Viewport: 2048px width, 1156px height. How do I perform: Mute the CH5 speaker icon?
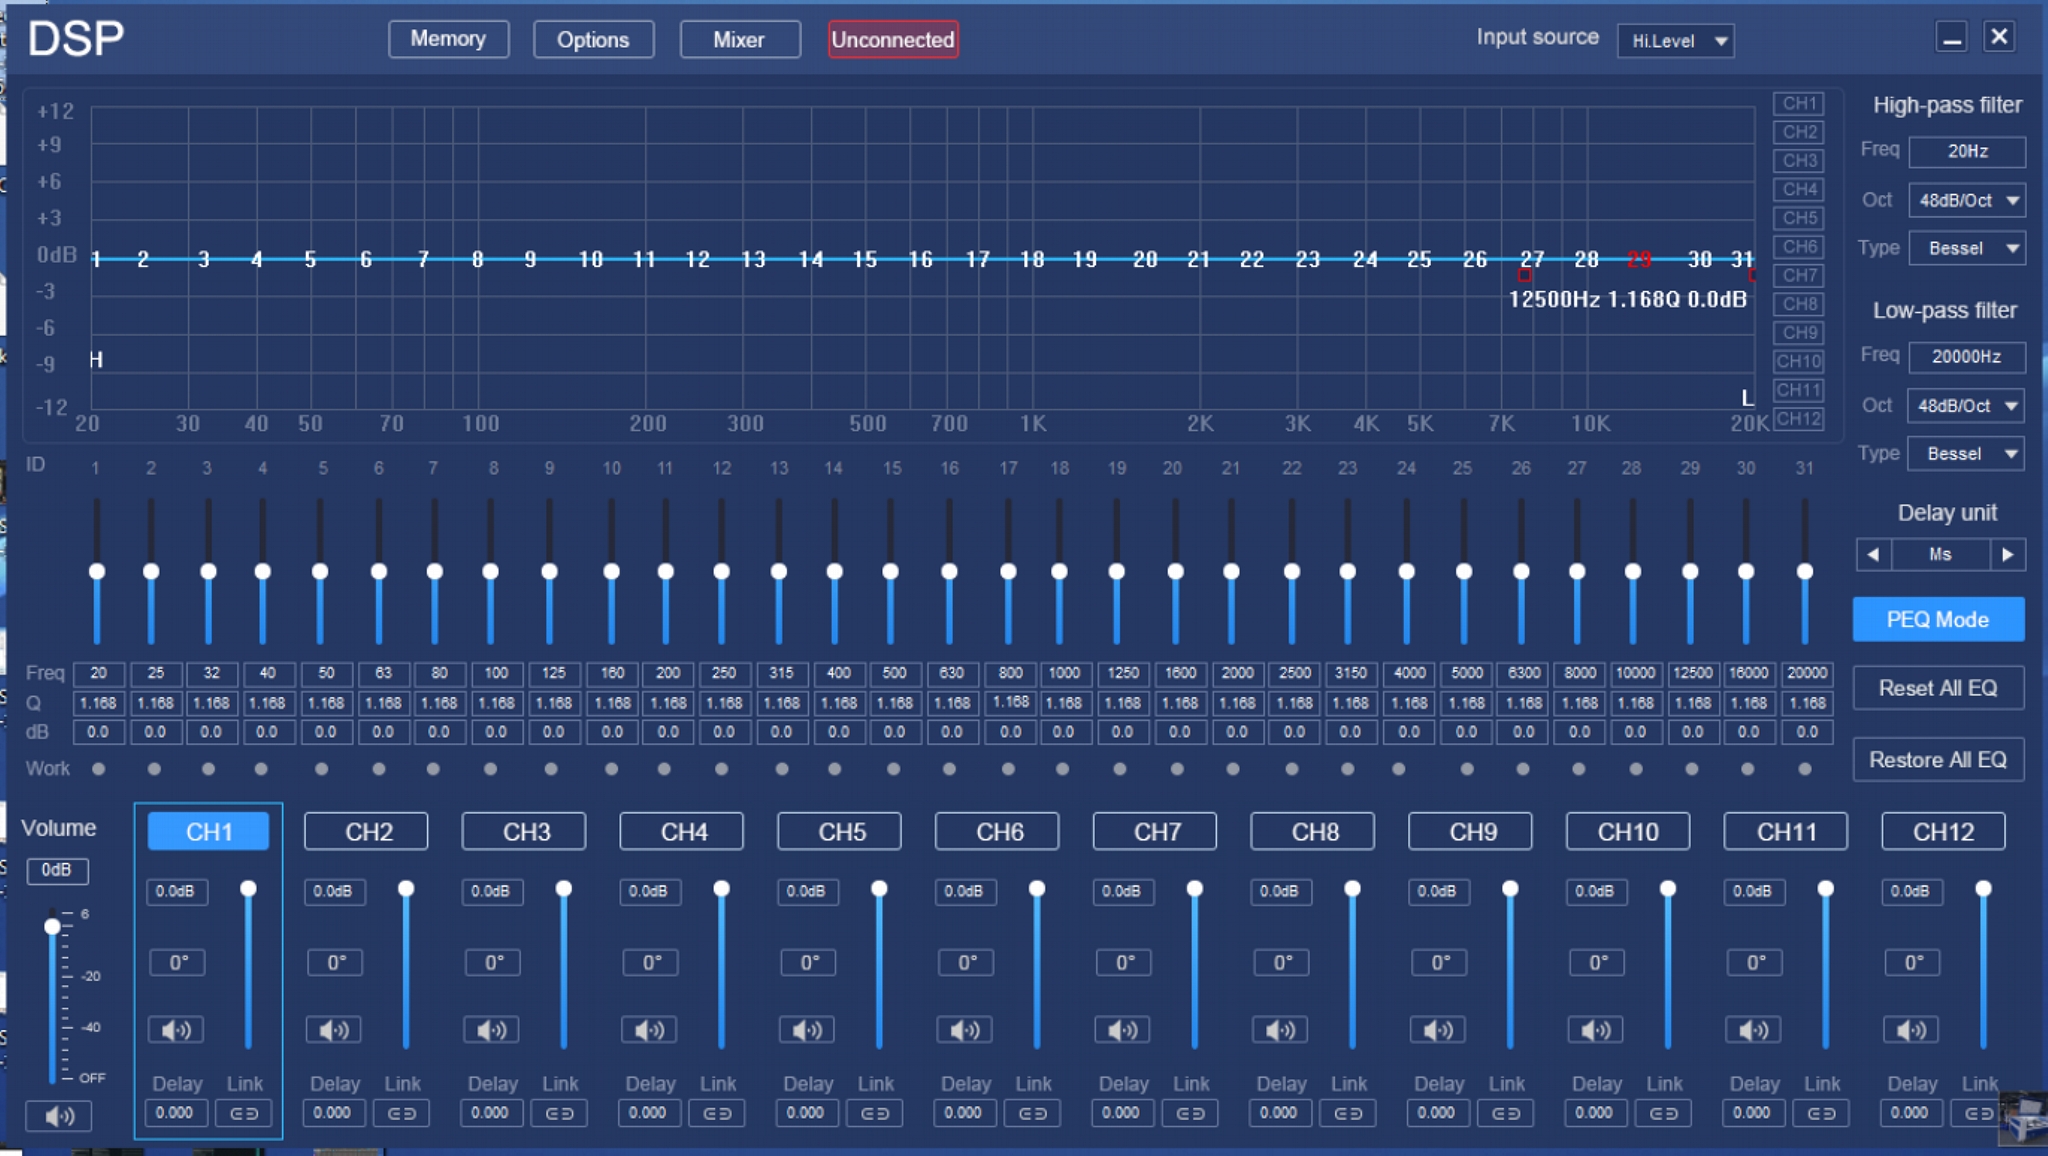tap(807, 1030)
